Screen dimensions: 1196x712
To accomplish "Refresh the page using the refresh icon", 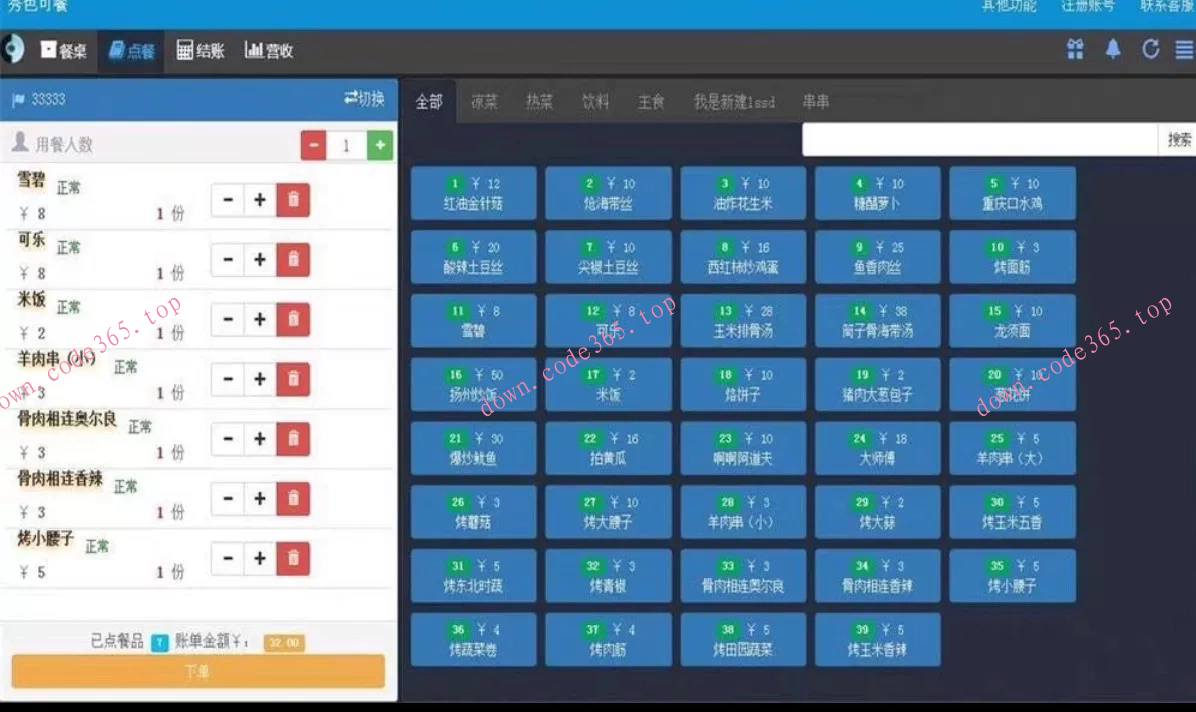I will coord(1150,49).
